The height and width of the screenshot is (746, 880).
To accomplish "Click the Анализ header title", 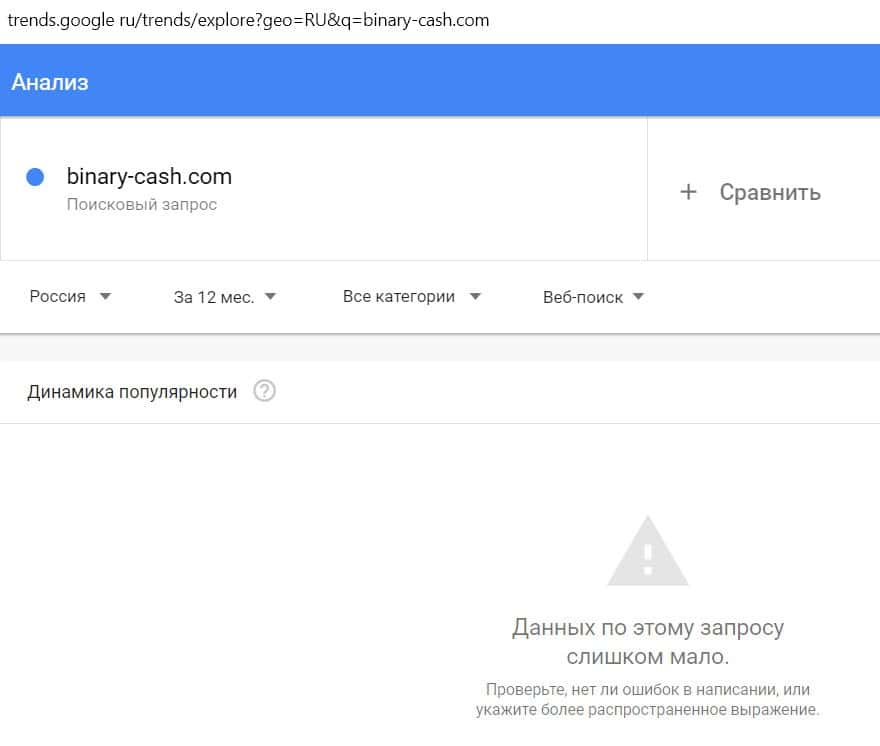I will point(50,82).
